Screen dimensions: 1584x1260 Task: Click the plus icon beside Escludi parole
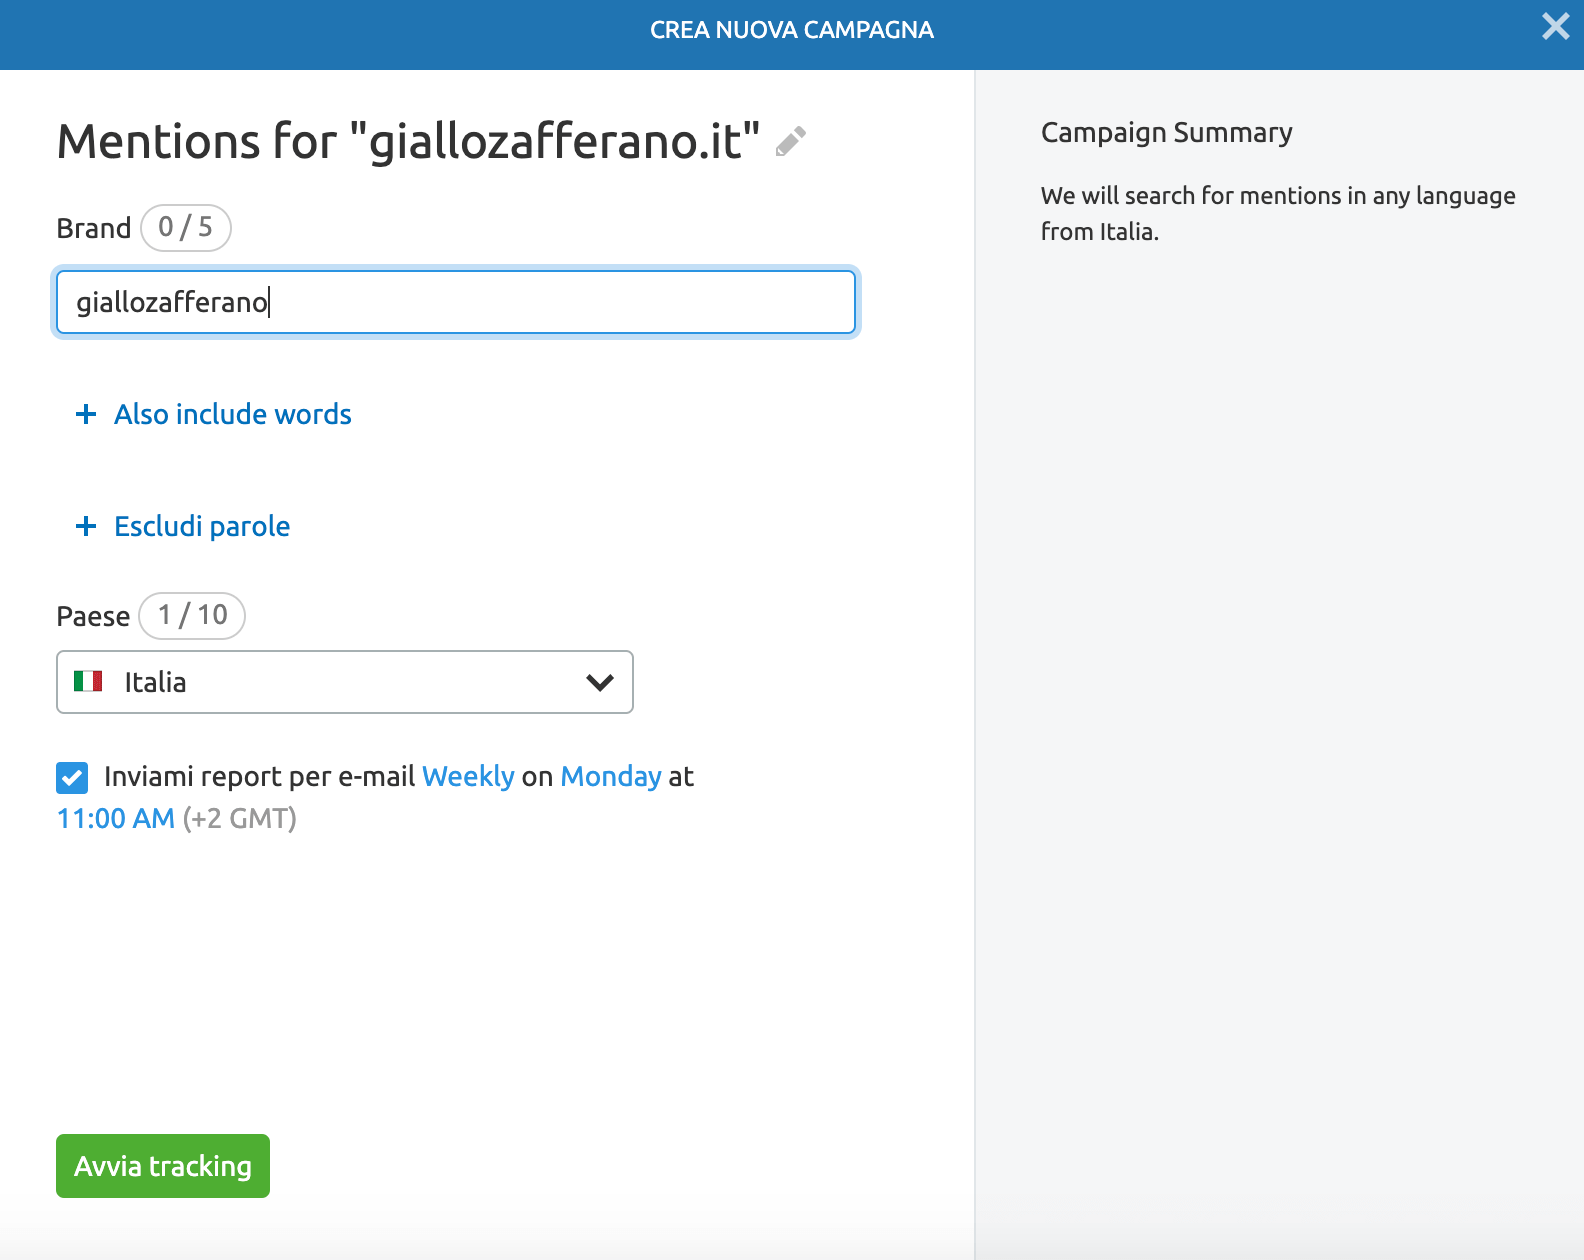[x=86, y=526]
